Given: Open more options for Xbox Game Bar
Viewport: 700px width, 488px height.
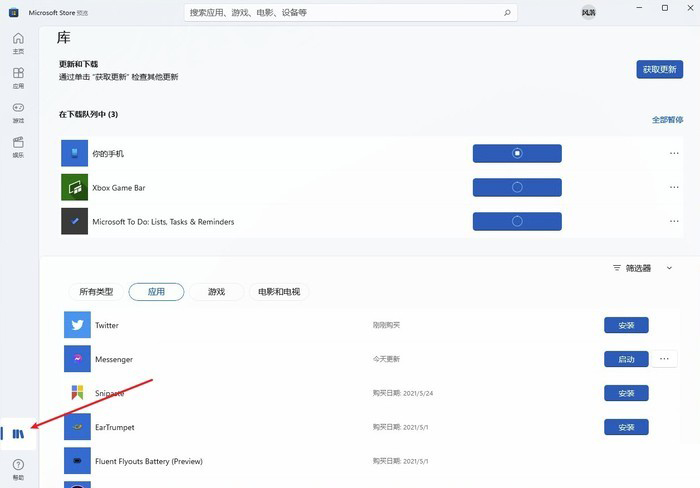Looking at the screenshot, I should 674,187.
